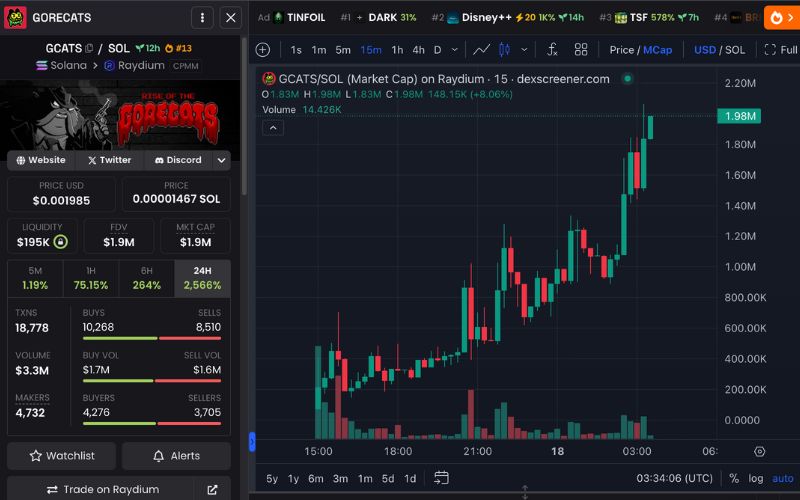Click the 03:34:06 (UTC) timezone selector
The width and height of the screenshot is (800, 500).
(x=674, y=479)
